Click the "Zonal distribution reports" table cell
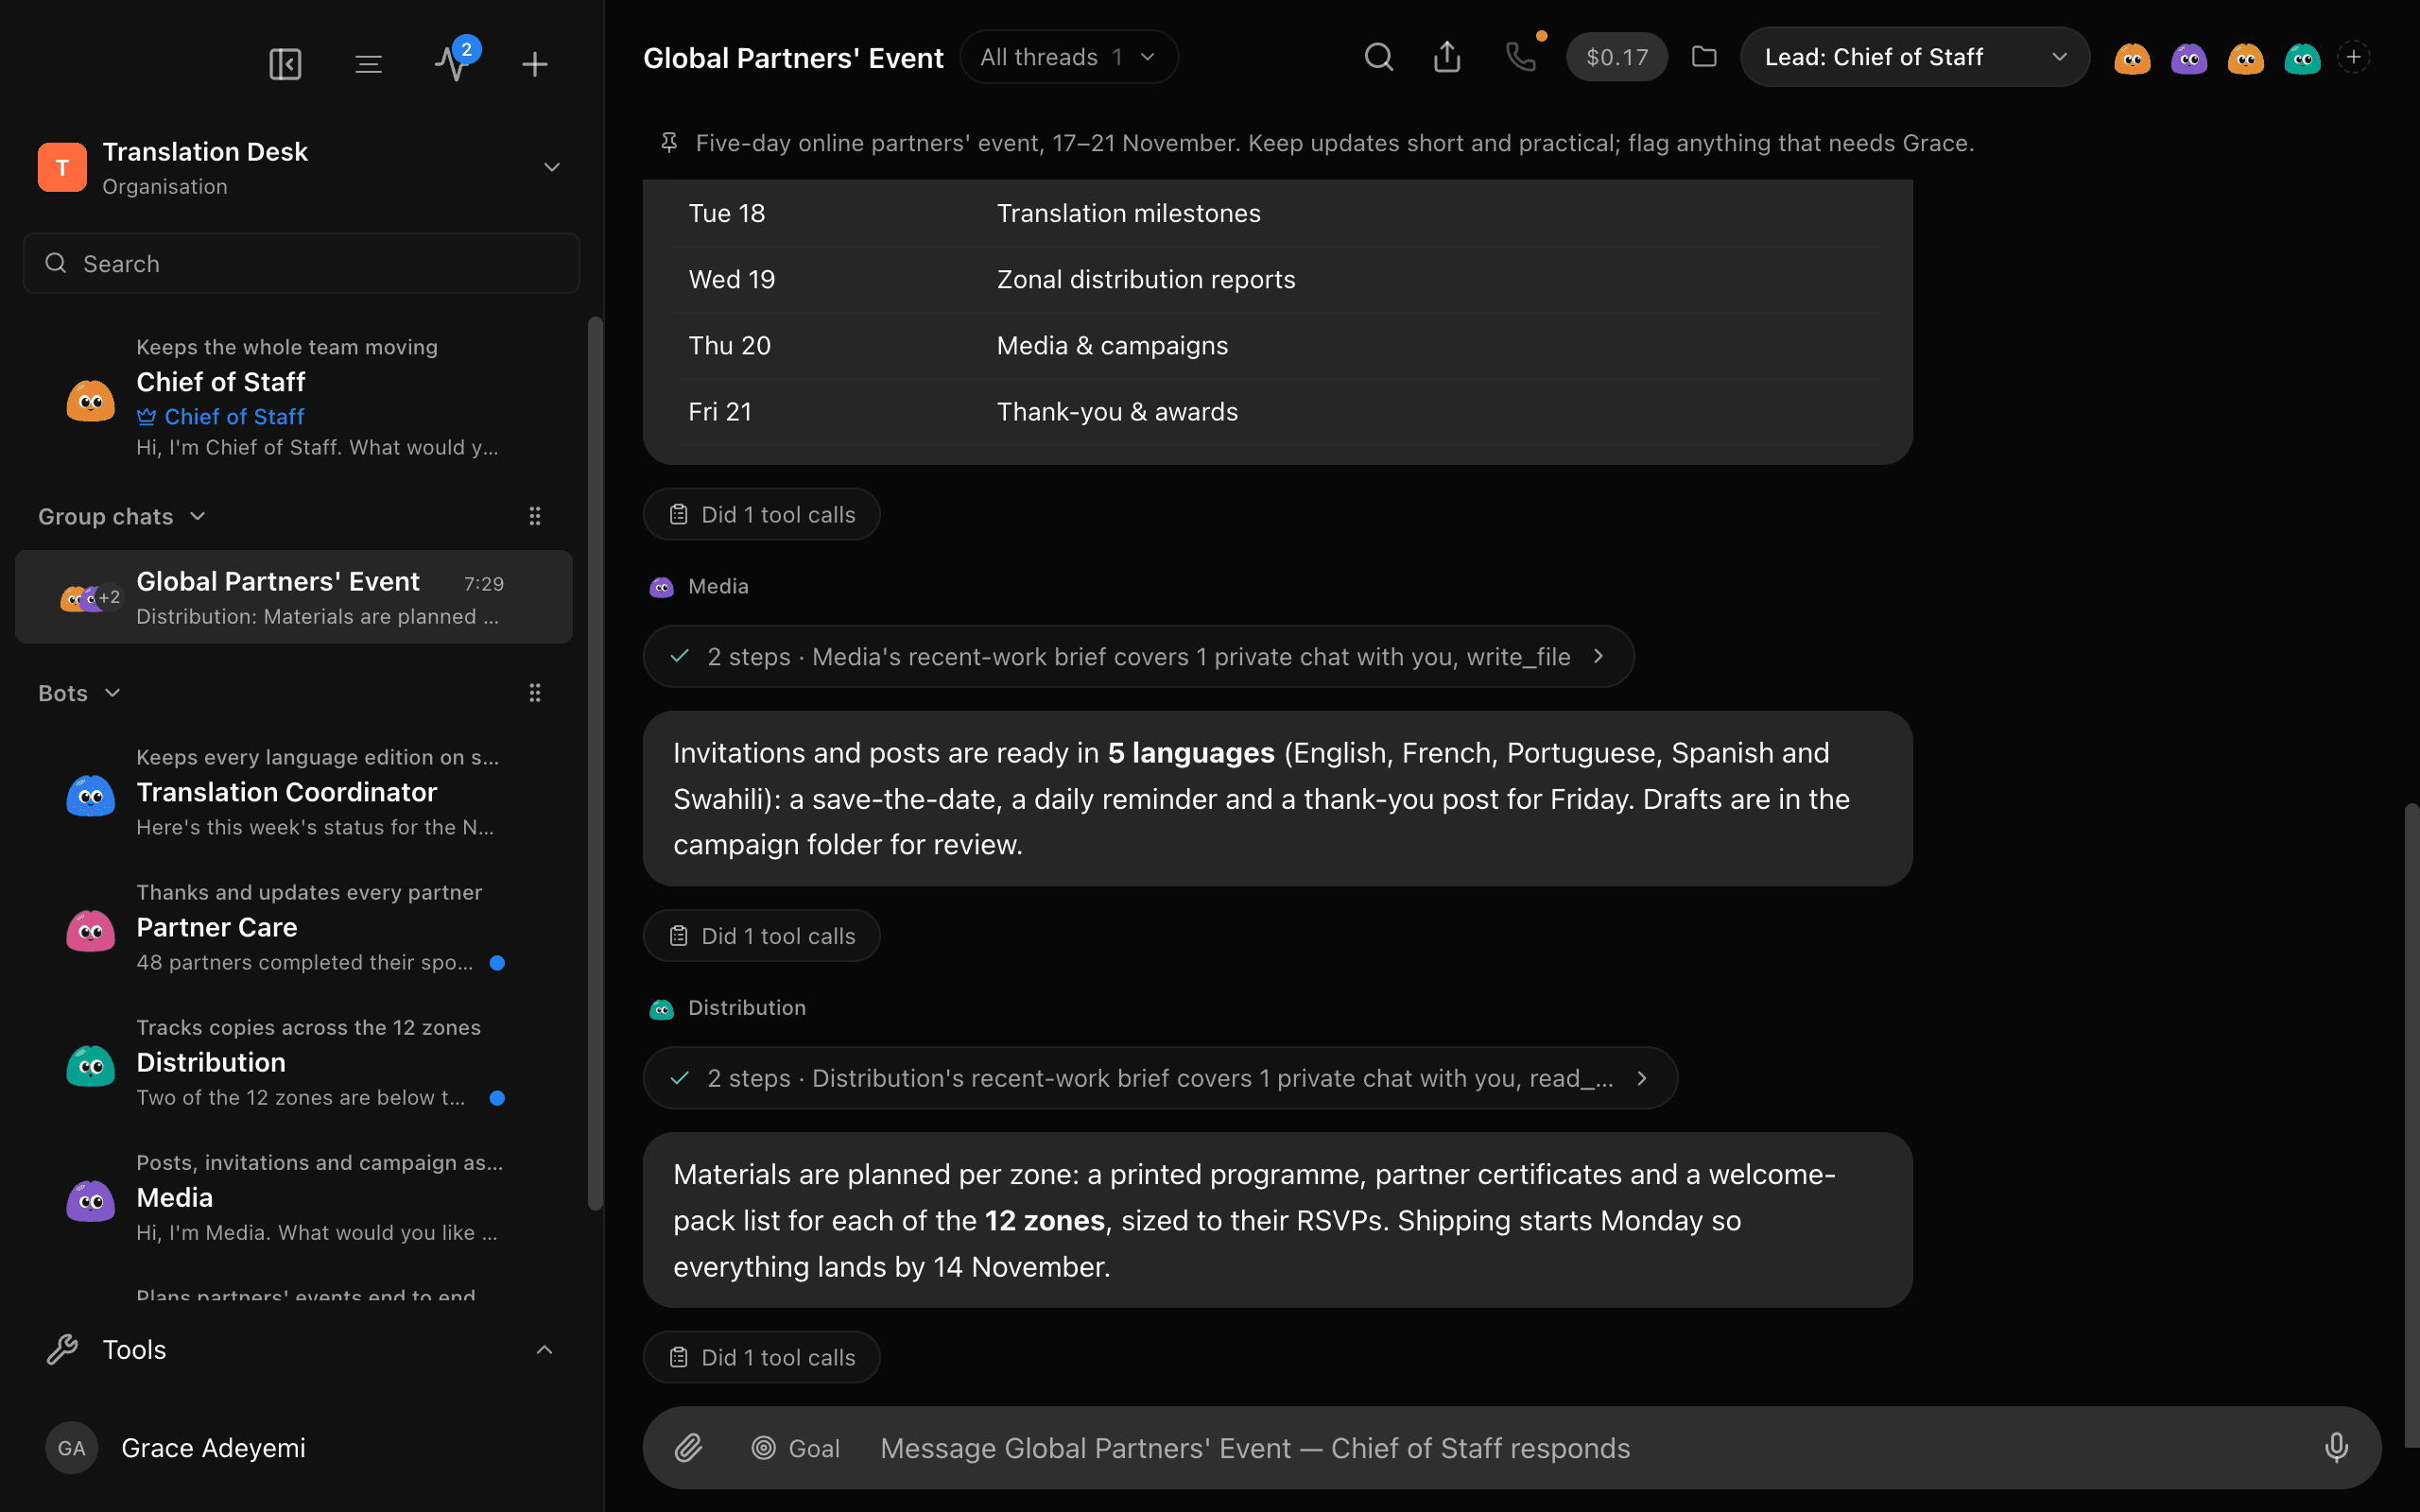Screen dimensions: 2420x1512 point(1146,279)
